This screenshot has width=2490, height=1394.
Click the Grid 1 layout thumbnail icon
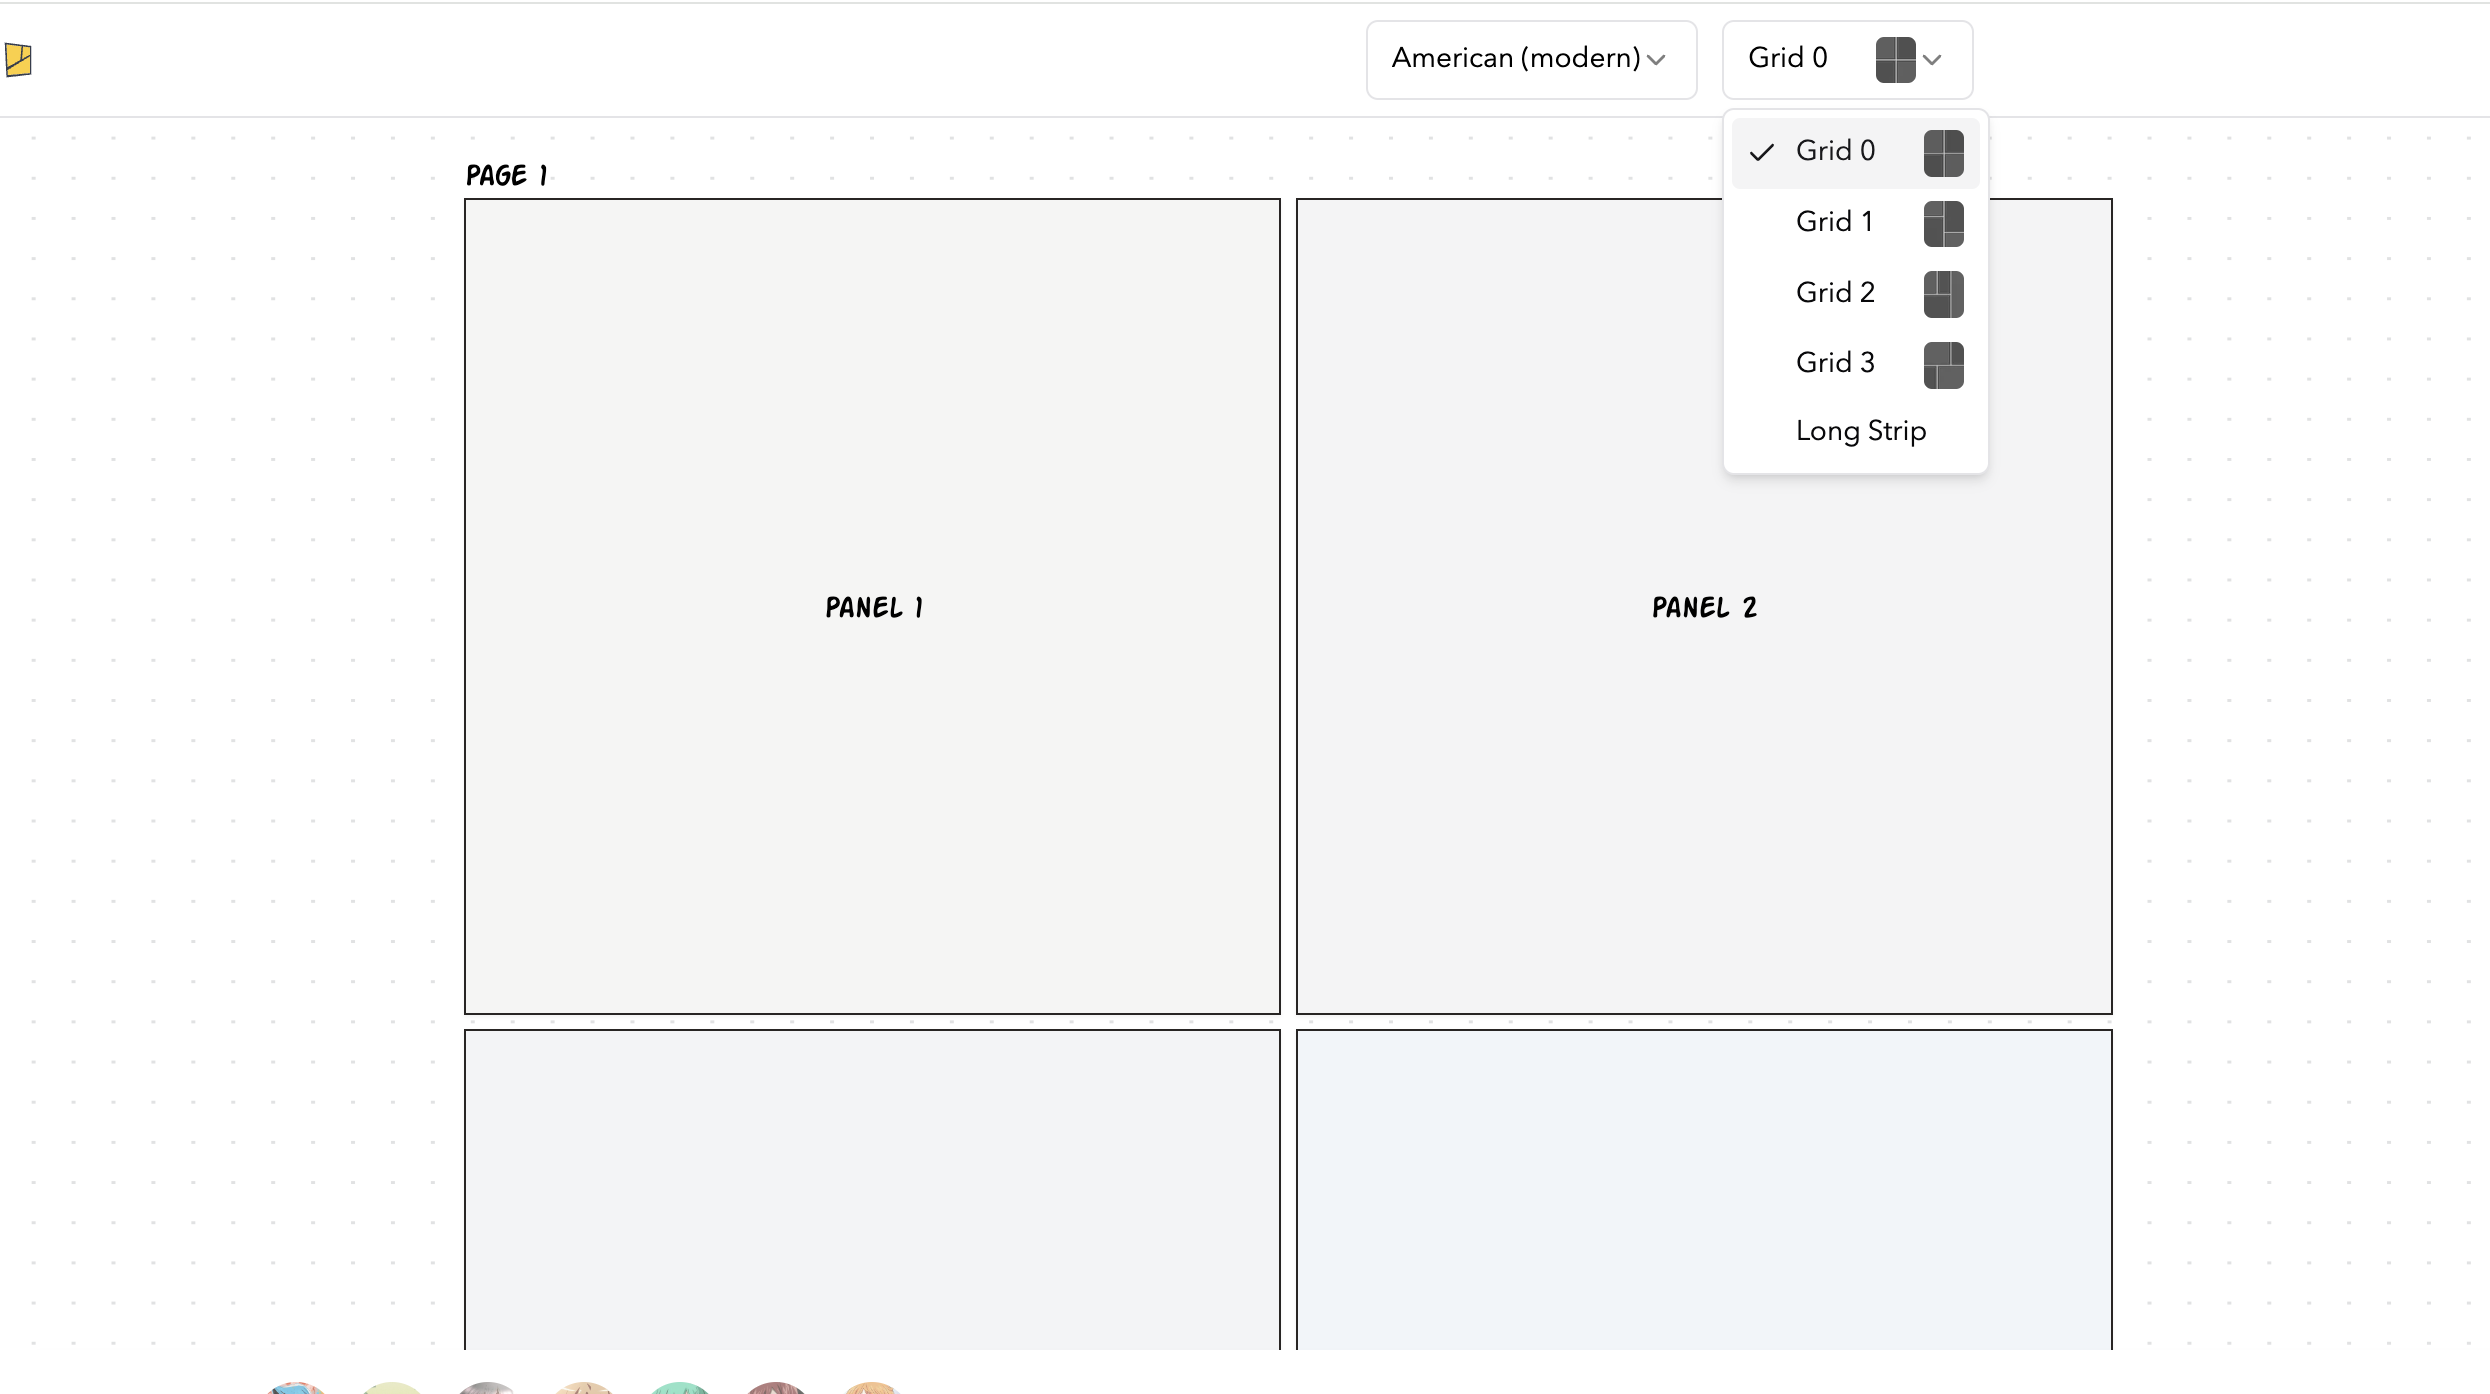point(1943,223)
